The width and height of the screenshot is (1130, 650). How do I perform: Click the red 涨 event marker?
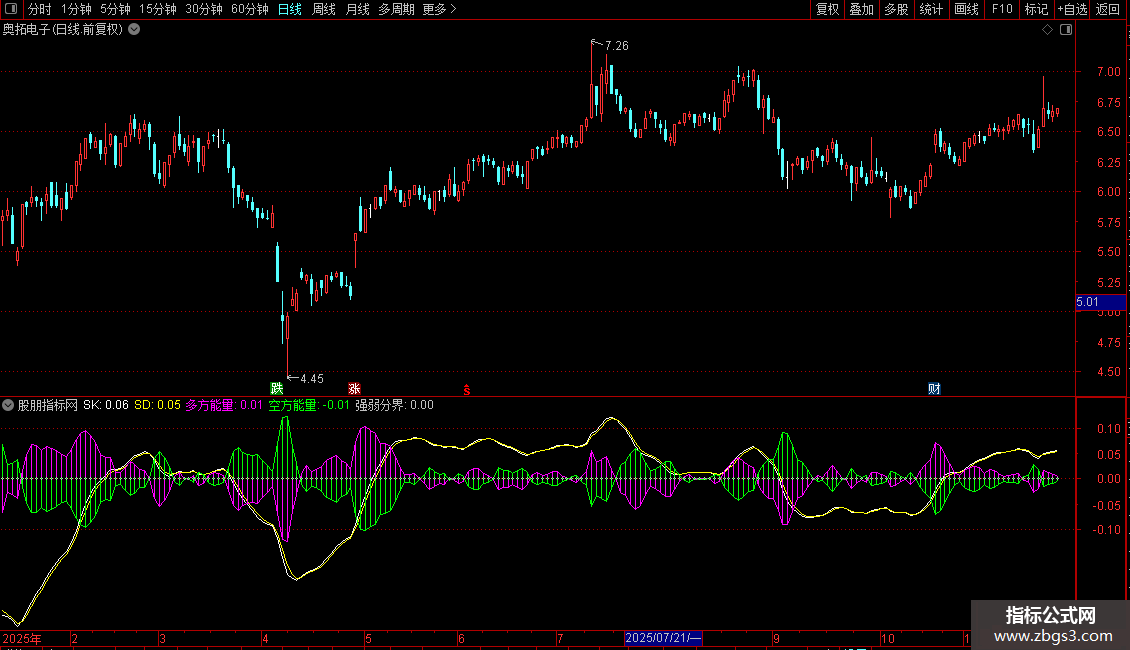354,389
